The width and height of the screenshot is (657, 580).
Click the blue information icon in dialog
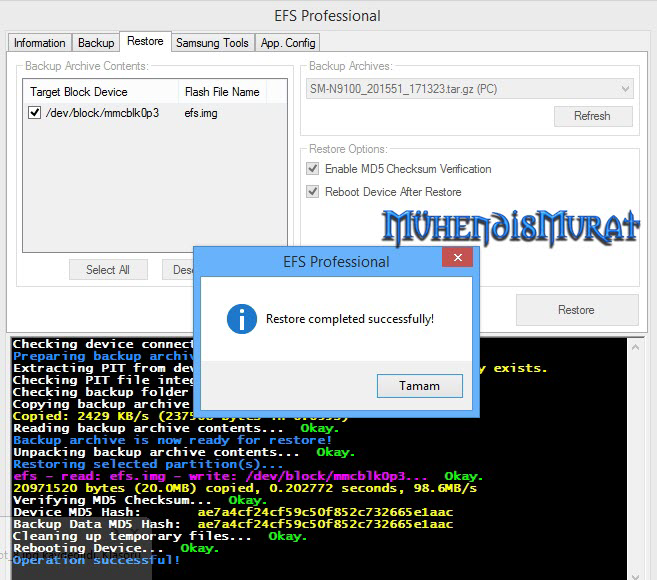pyautogui.click(x=241, y=319)
